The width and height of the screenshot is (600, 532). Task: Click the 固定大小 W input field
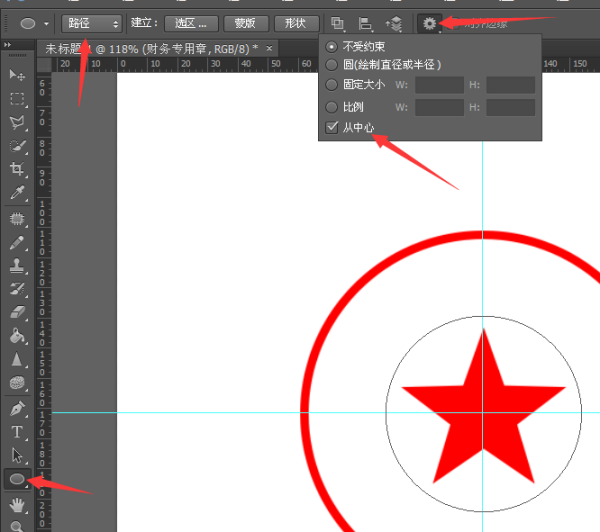click(439, 85)
